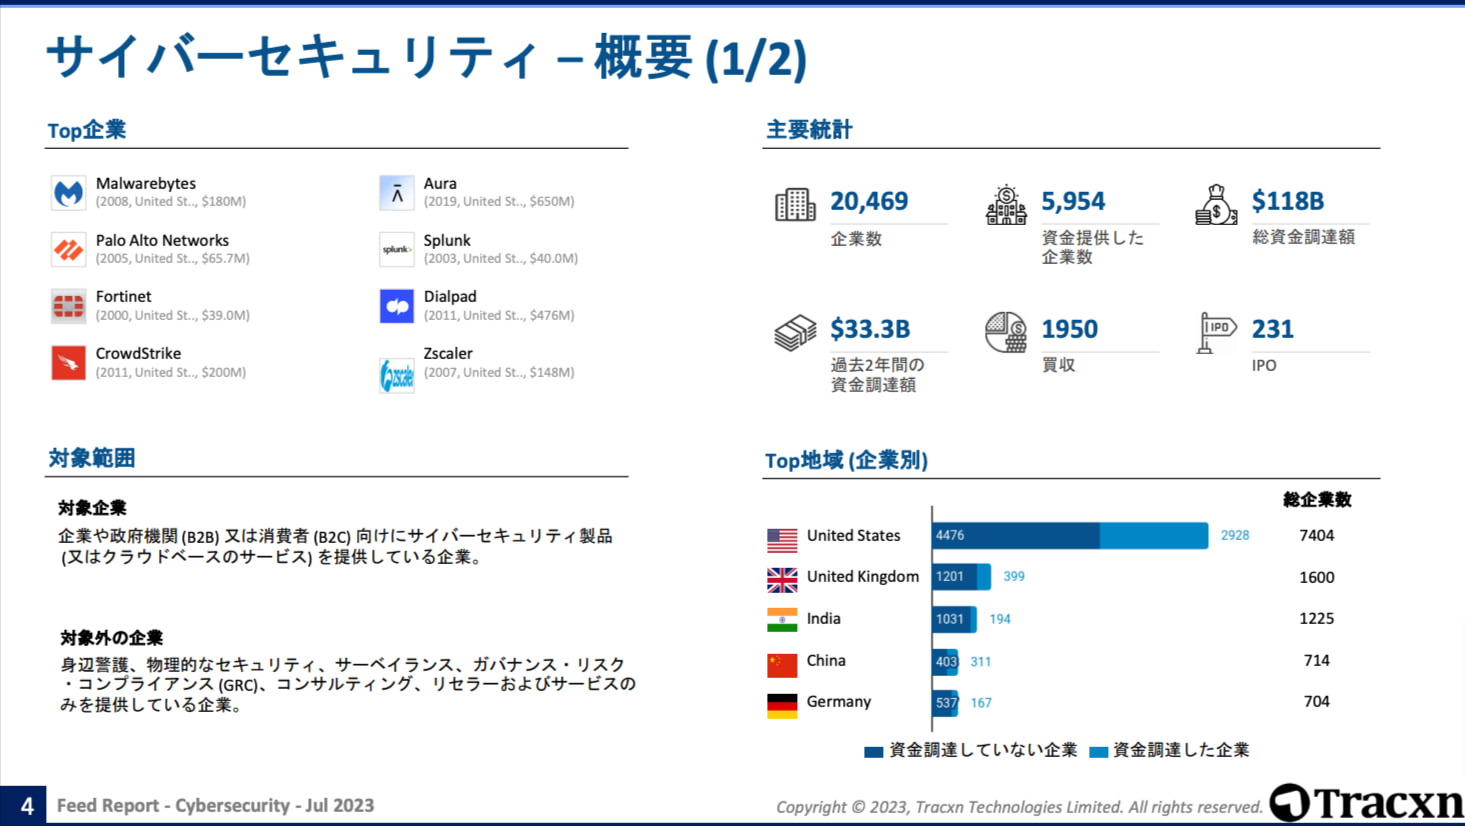Click the 1225 total for India
1465x826 pixels.
[1317, 619]
